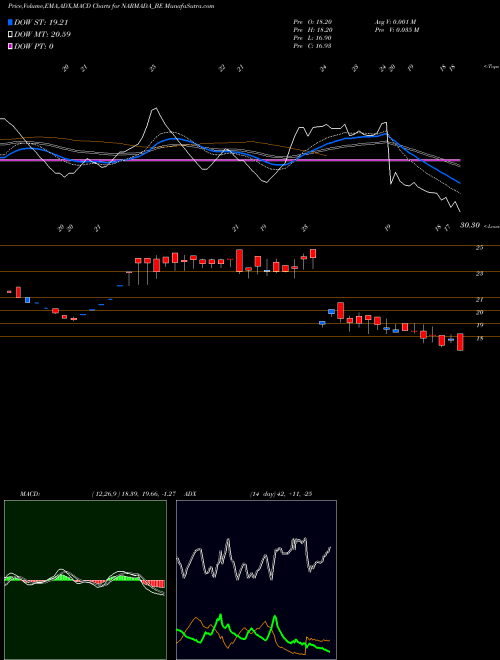Click the 25 price axis label
Screen dimensions: 500x660
pos(479,248)
